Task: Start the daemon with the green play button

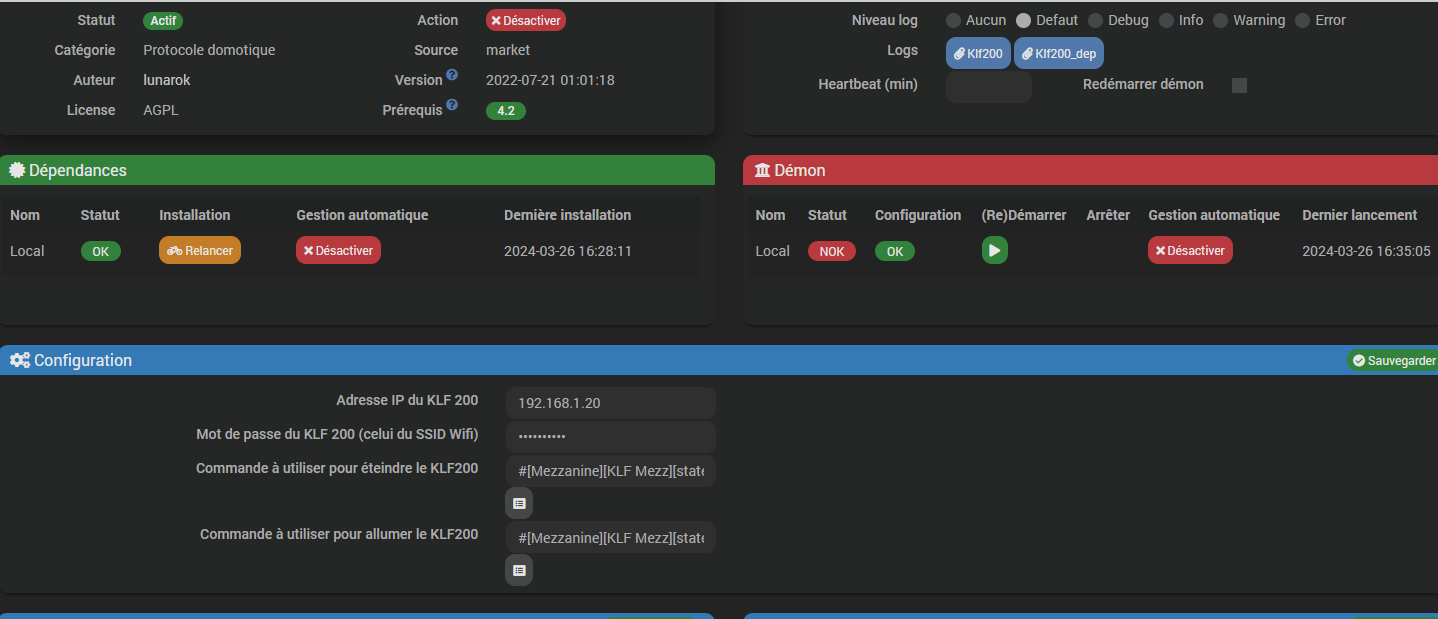Action: point(994,251)
